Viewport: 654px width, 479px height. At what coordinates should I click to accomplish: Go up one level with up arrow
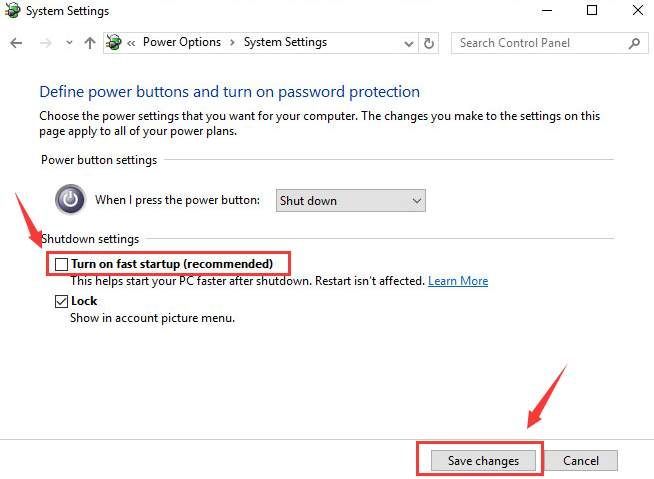(90, 43)
